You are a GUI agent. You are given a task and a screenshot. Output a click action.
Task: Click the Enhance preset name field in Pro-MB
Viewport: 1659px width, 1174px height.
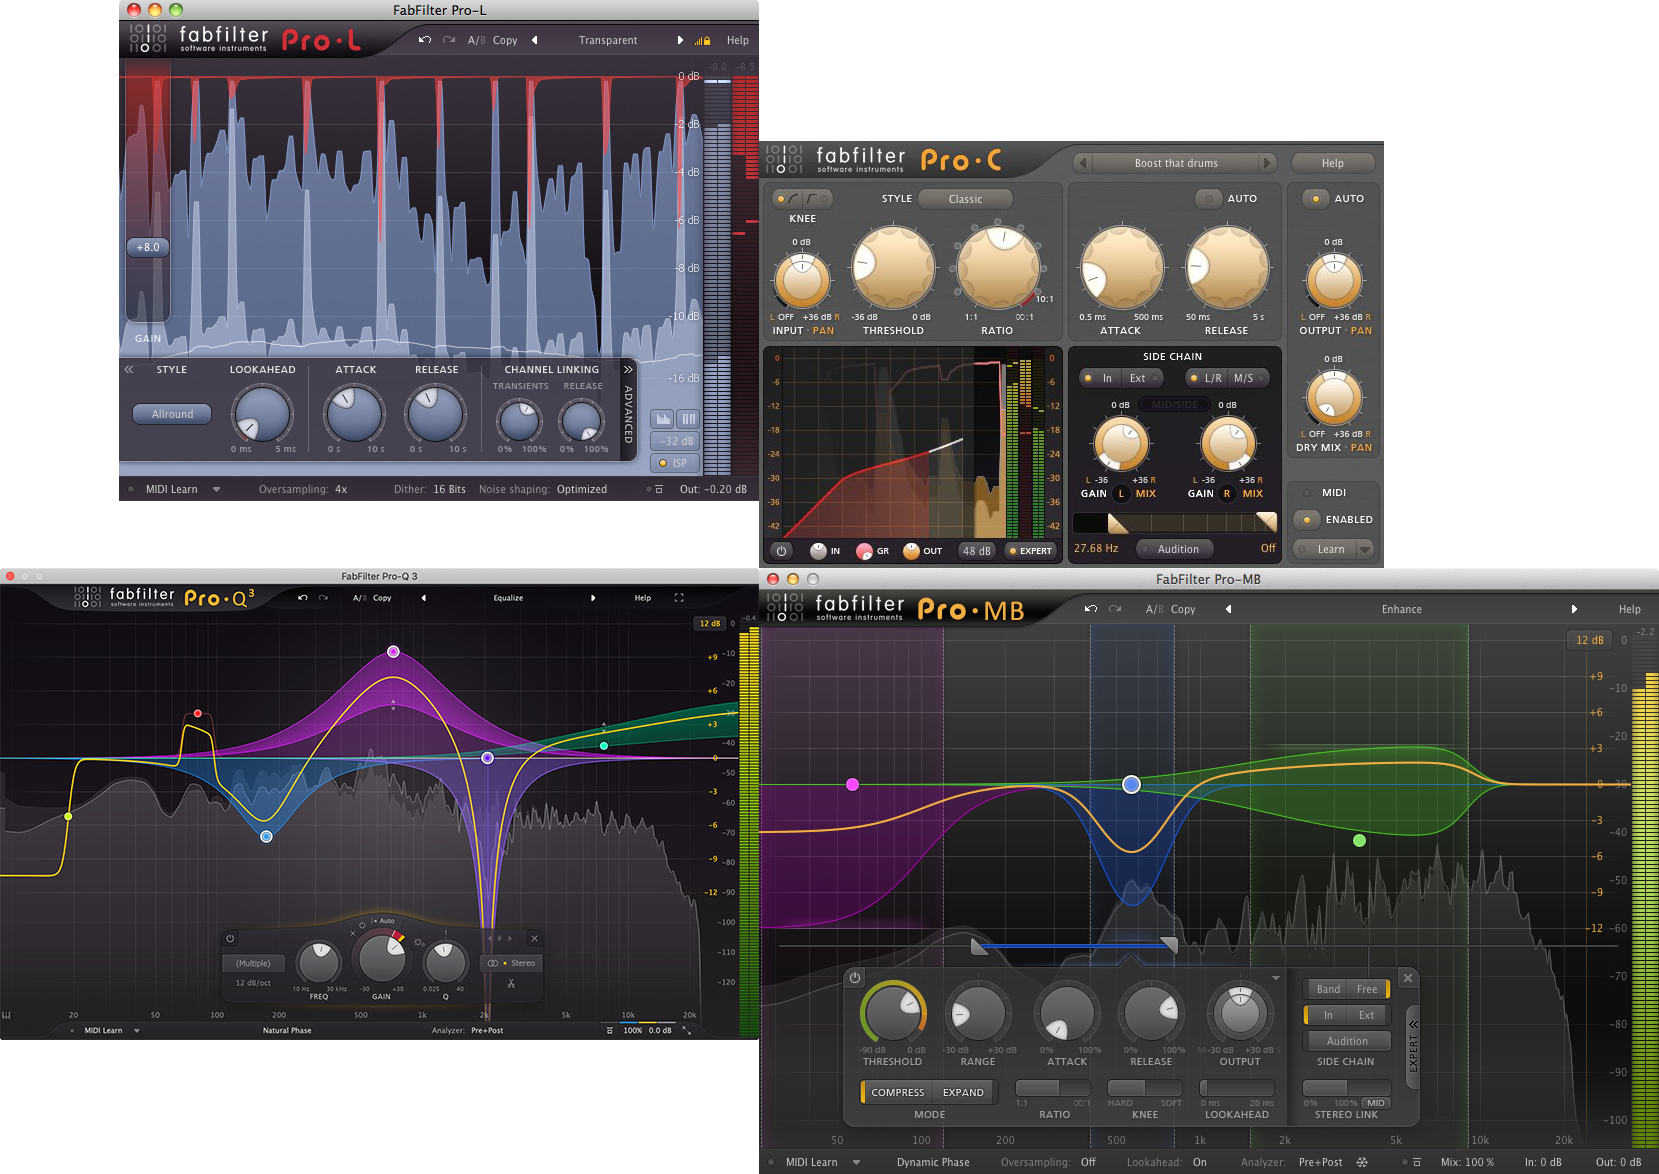1401,608
